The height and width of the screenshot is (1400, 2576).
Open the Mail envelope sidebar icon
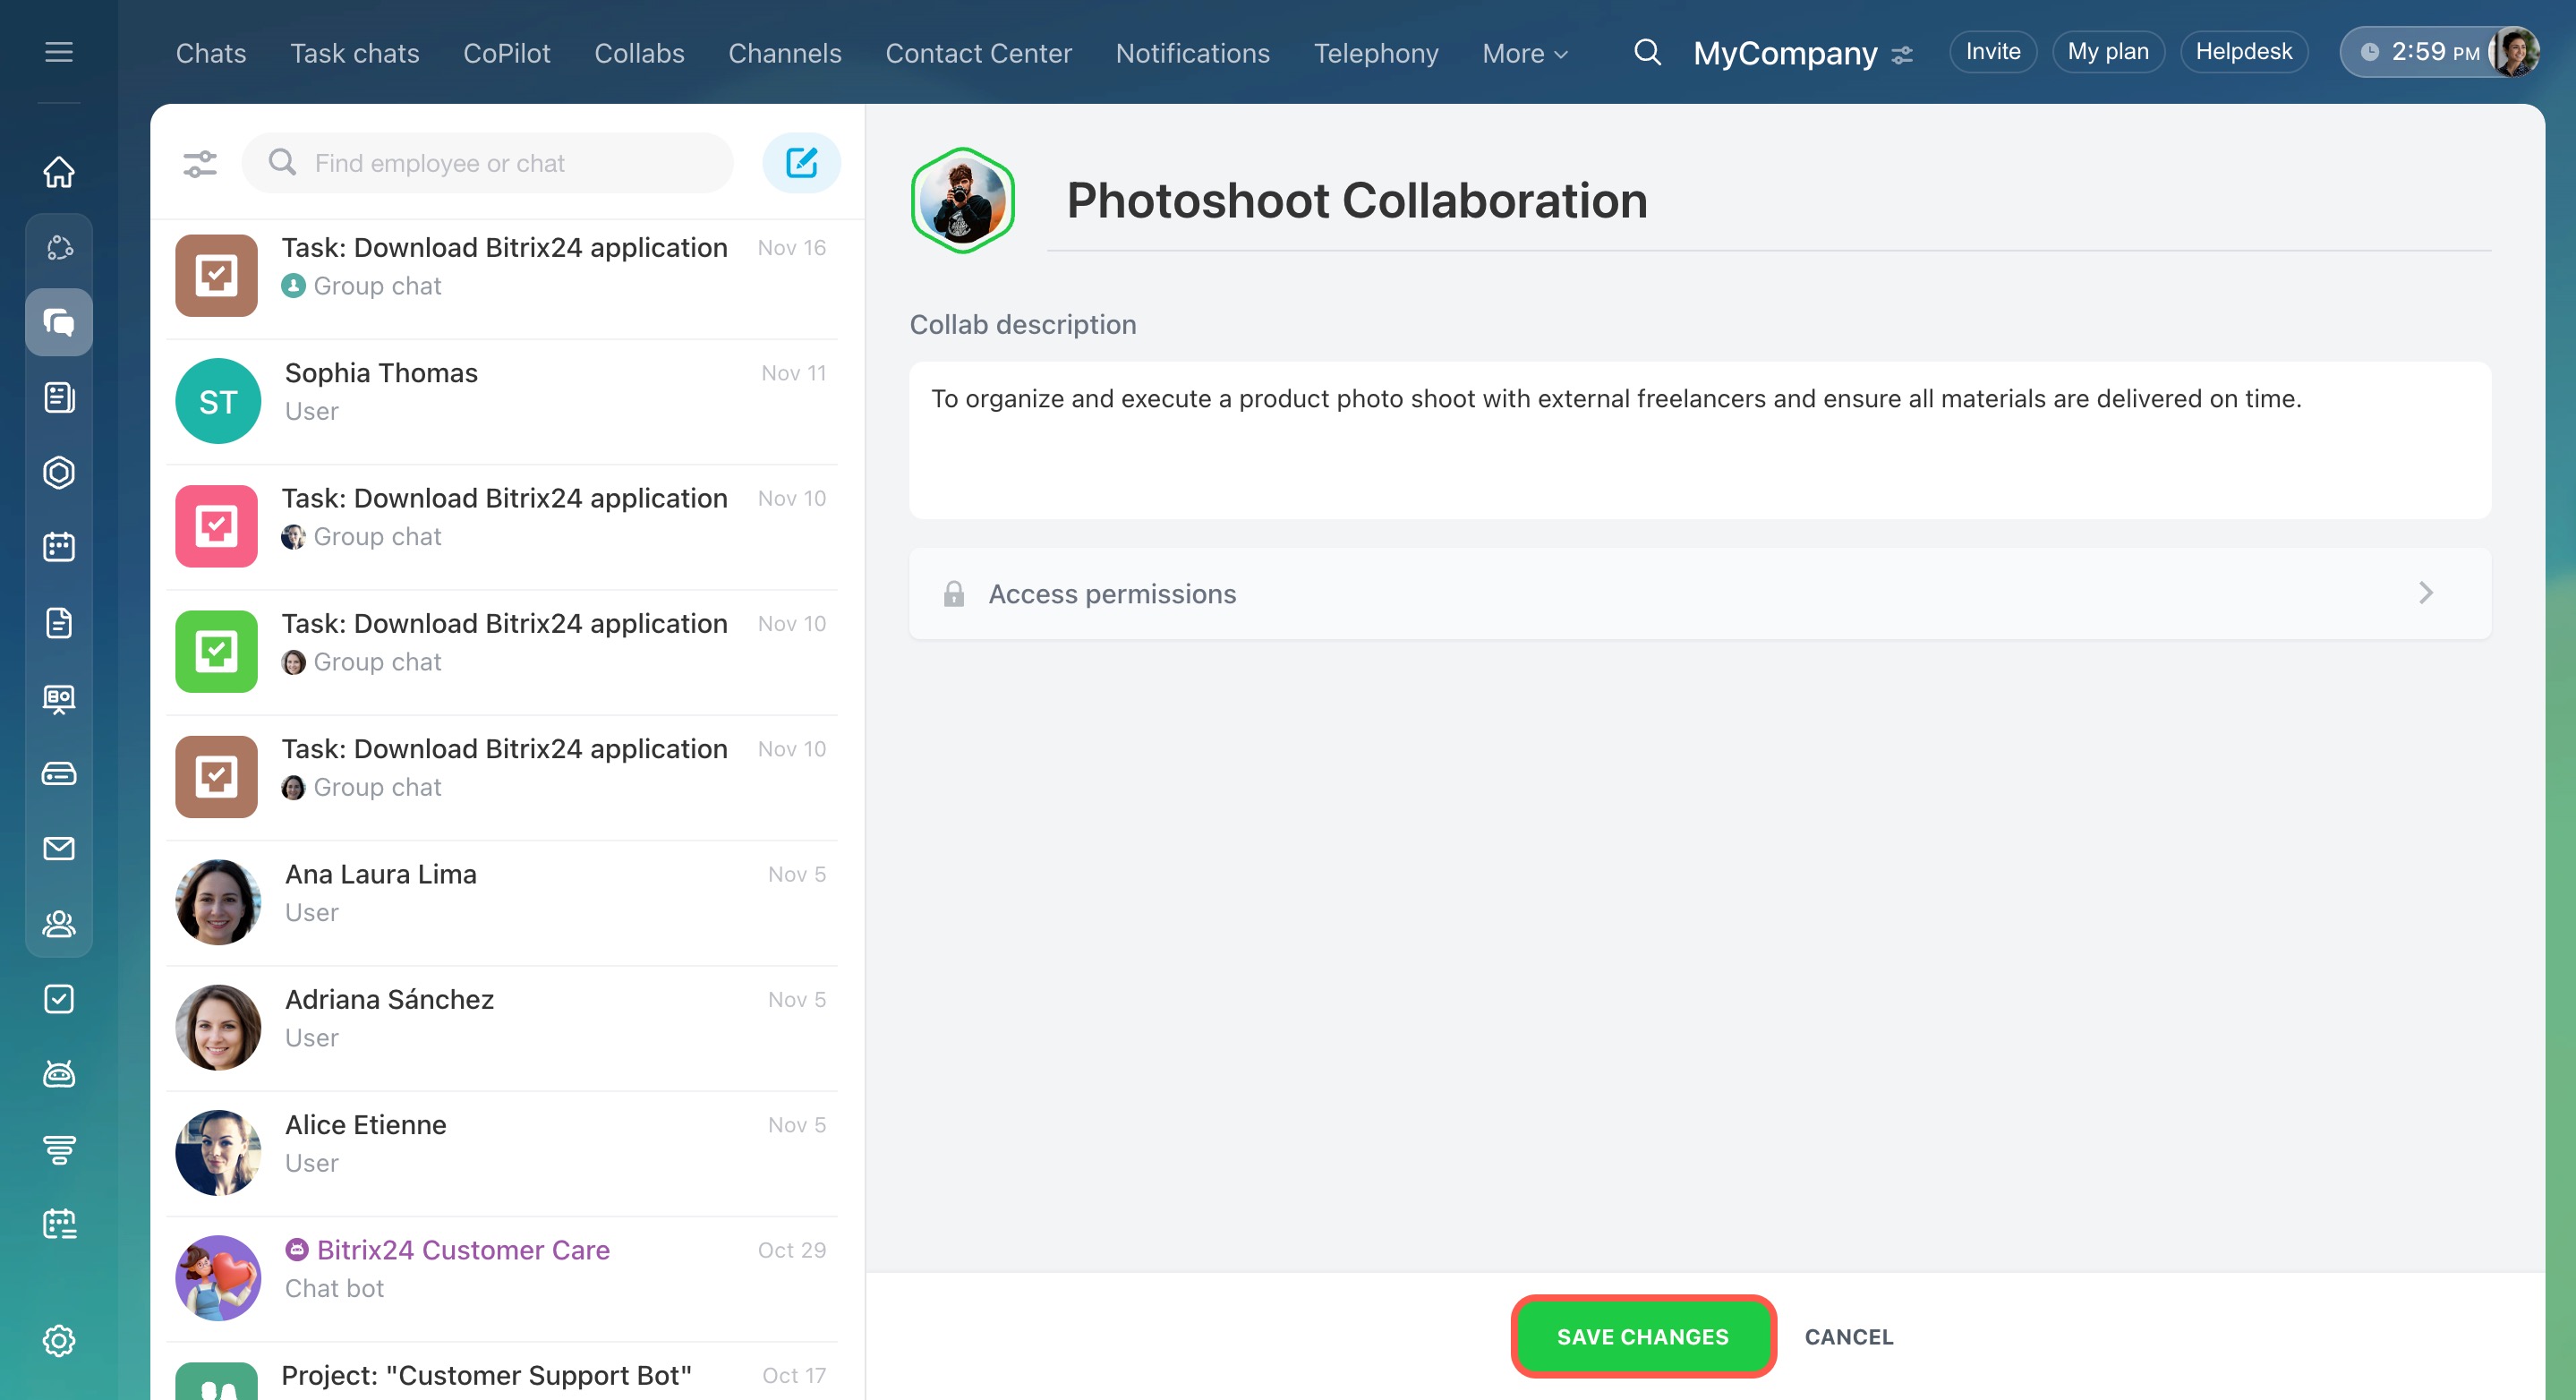click(x=59, y=848)
